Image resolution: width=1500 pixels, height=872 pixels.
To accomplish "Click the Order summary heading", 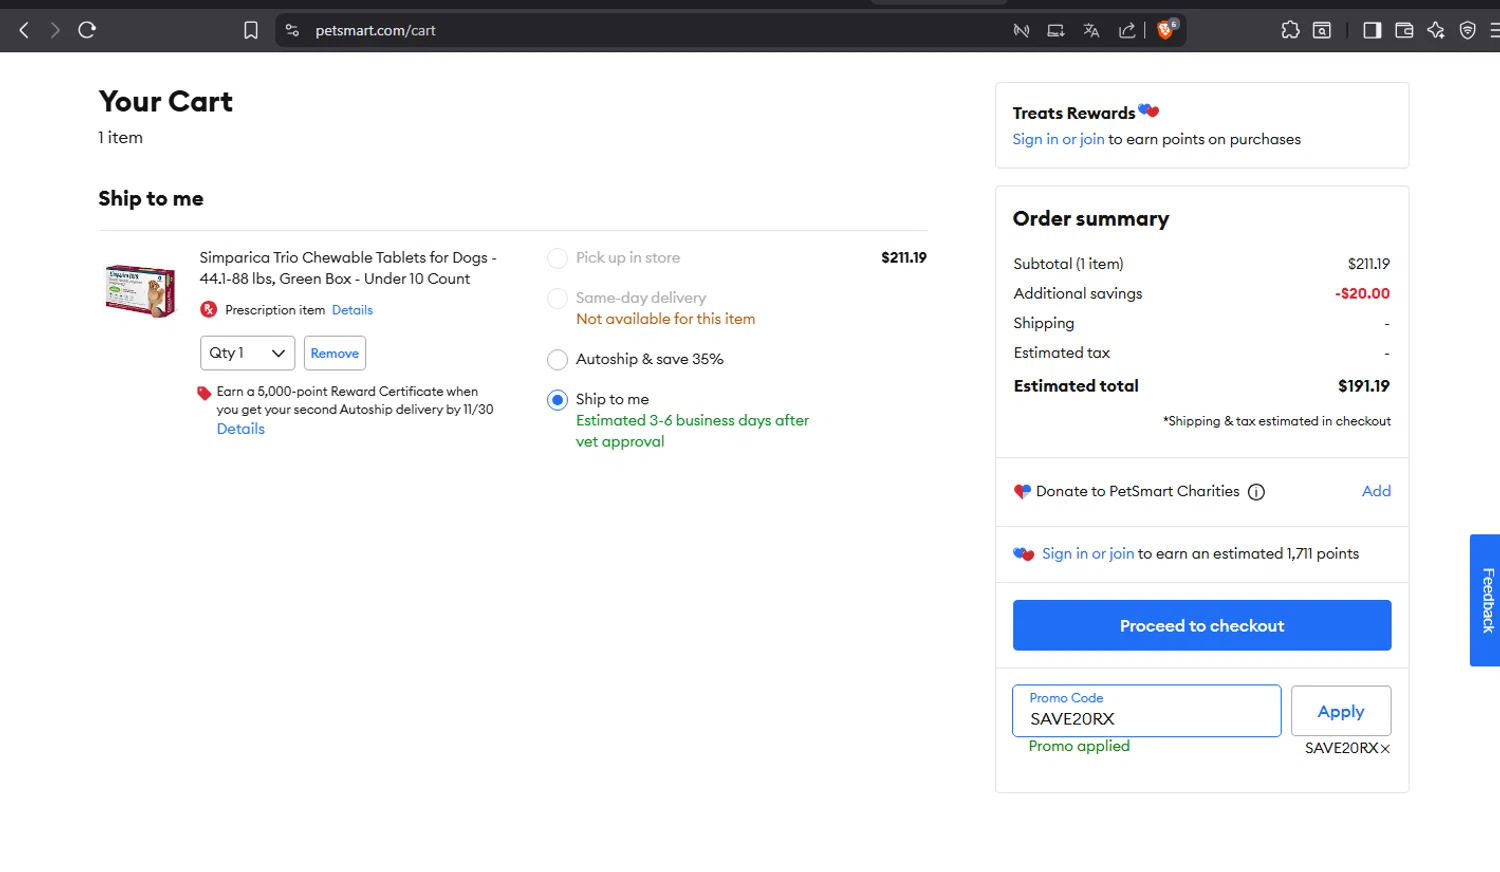I will 1091,219.
